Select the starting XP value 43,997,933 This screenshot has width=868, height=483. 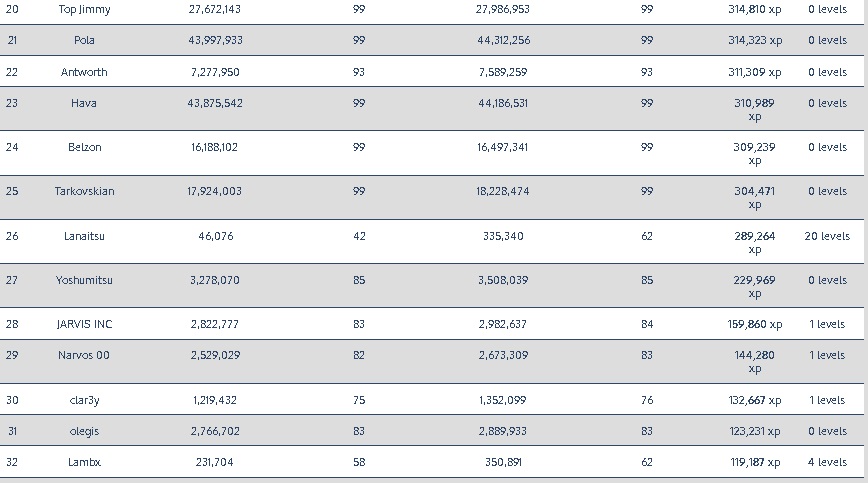(215, 40)
